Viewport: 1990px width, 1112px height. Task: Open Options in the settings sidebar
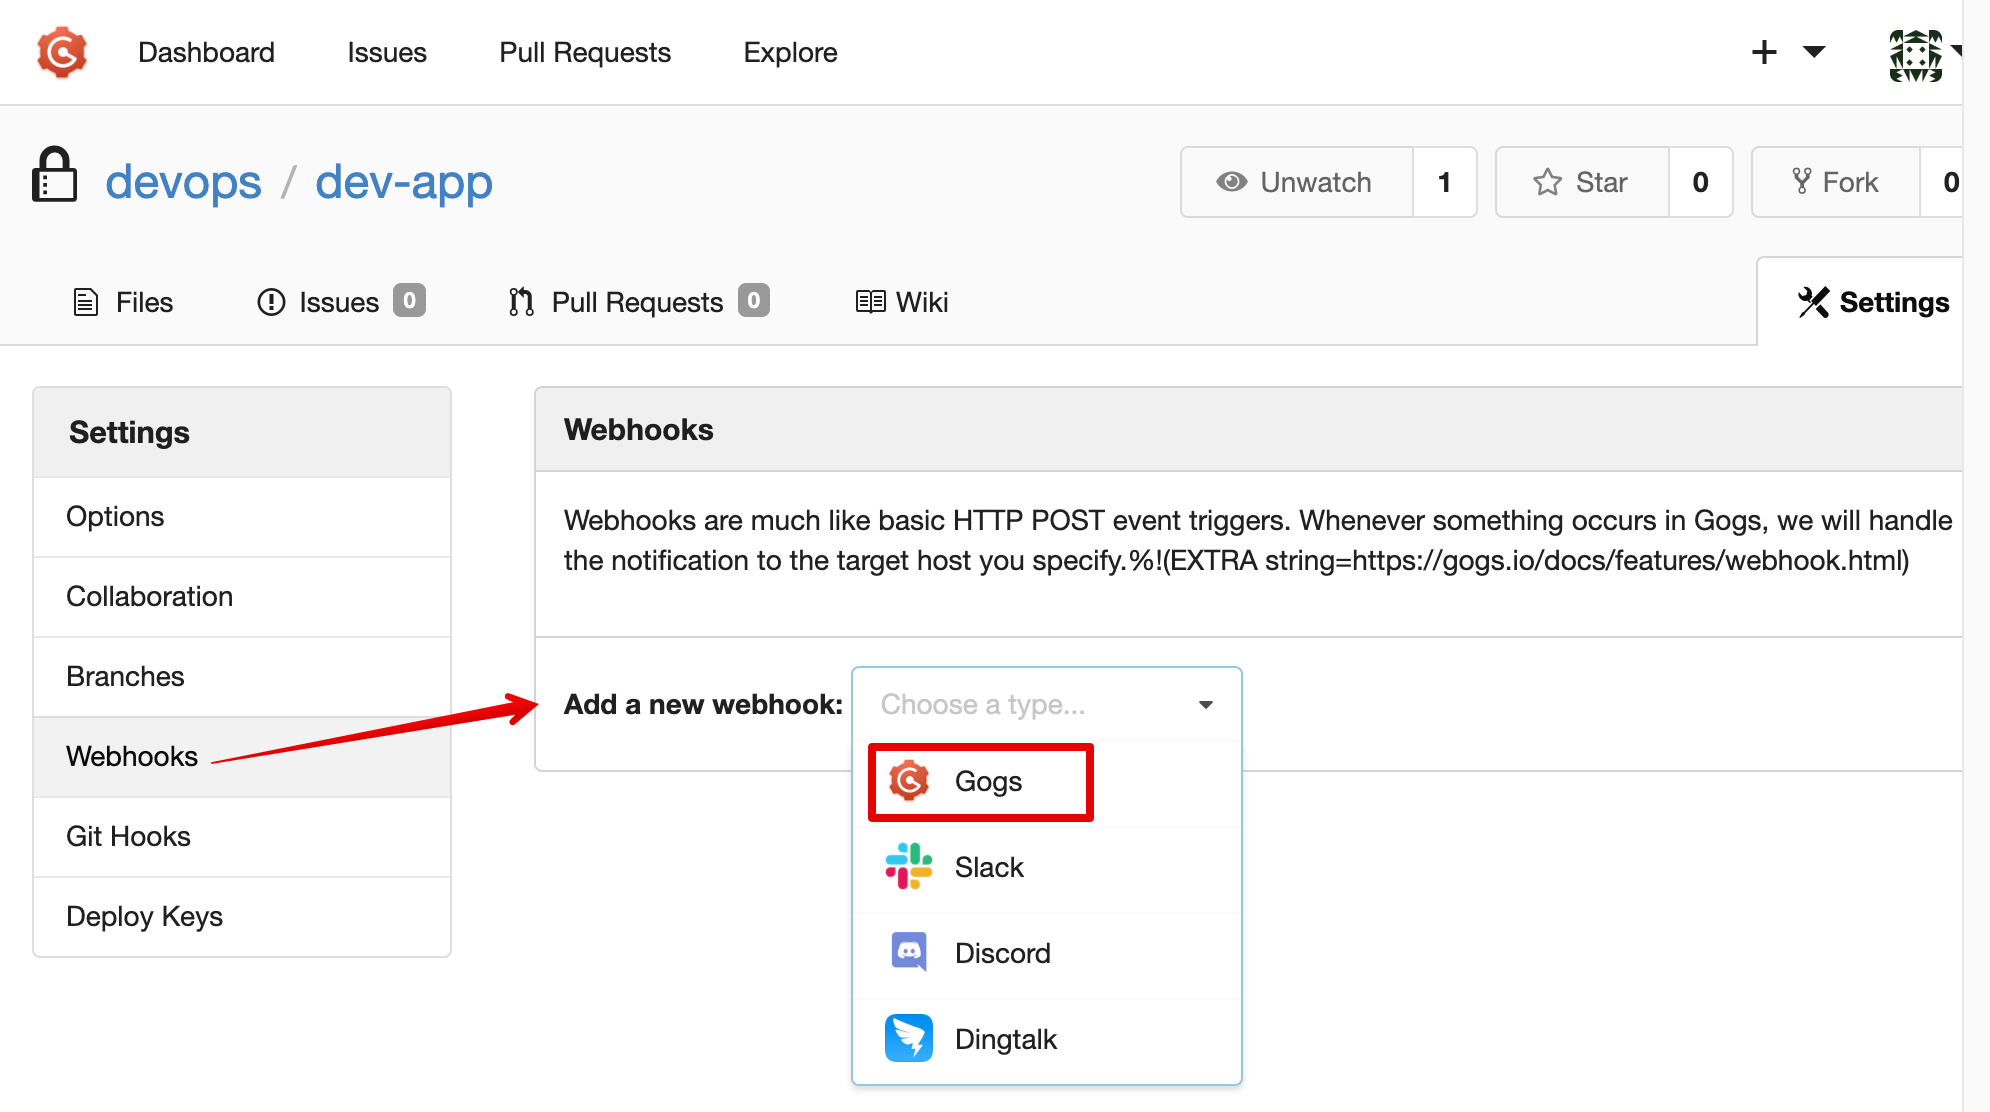(x=242, y=517)
